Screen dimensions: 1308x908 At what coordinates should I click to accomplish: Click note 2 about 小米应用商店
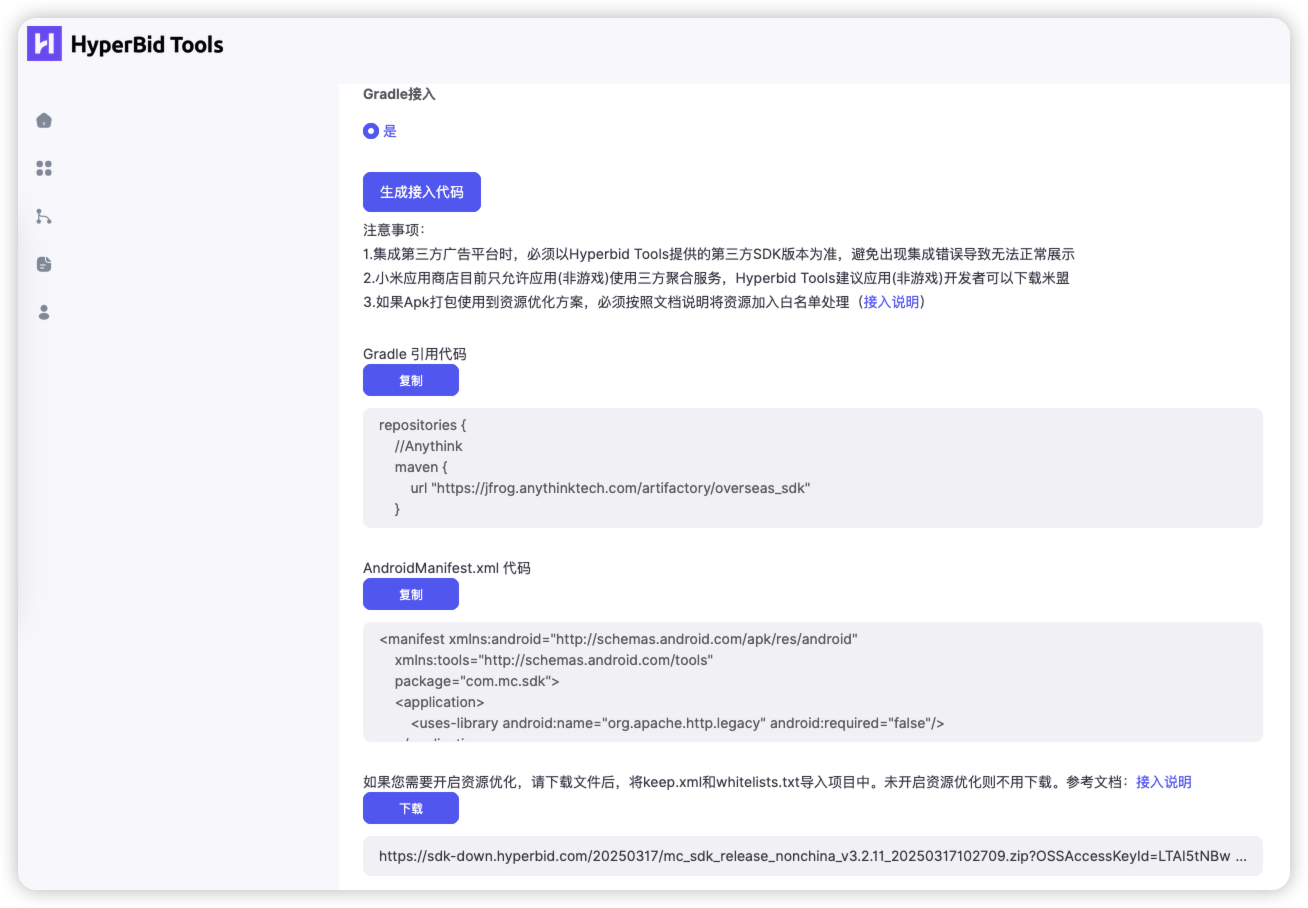pos(717,278)
